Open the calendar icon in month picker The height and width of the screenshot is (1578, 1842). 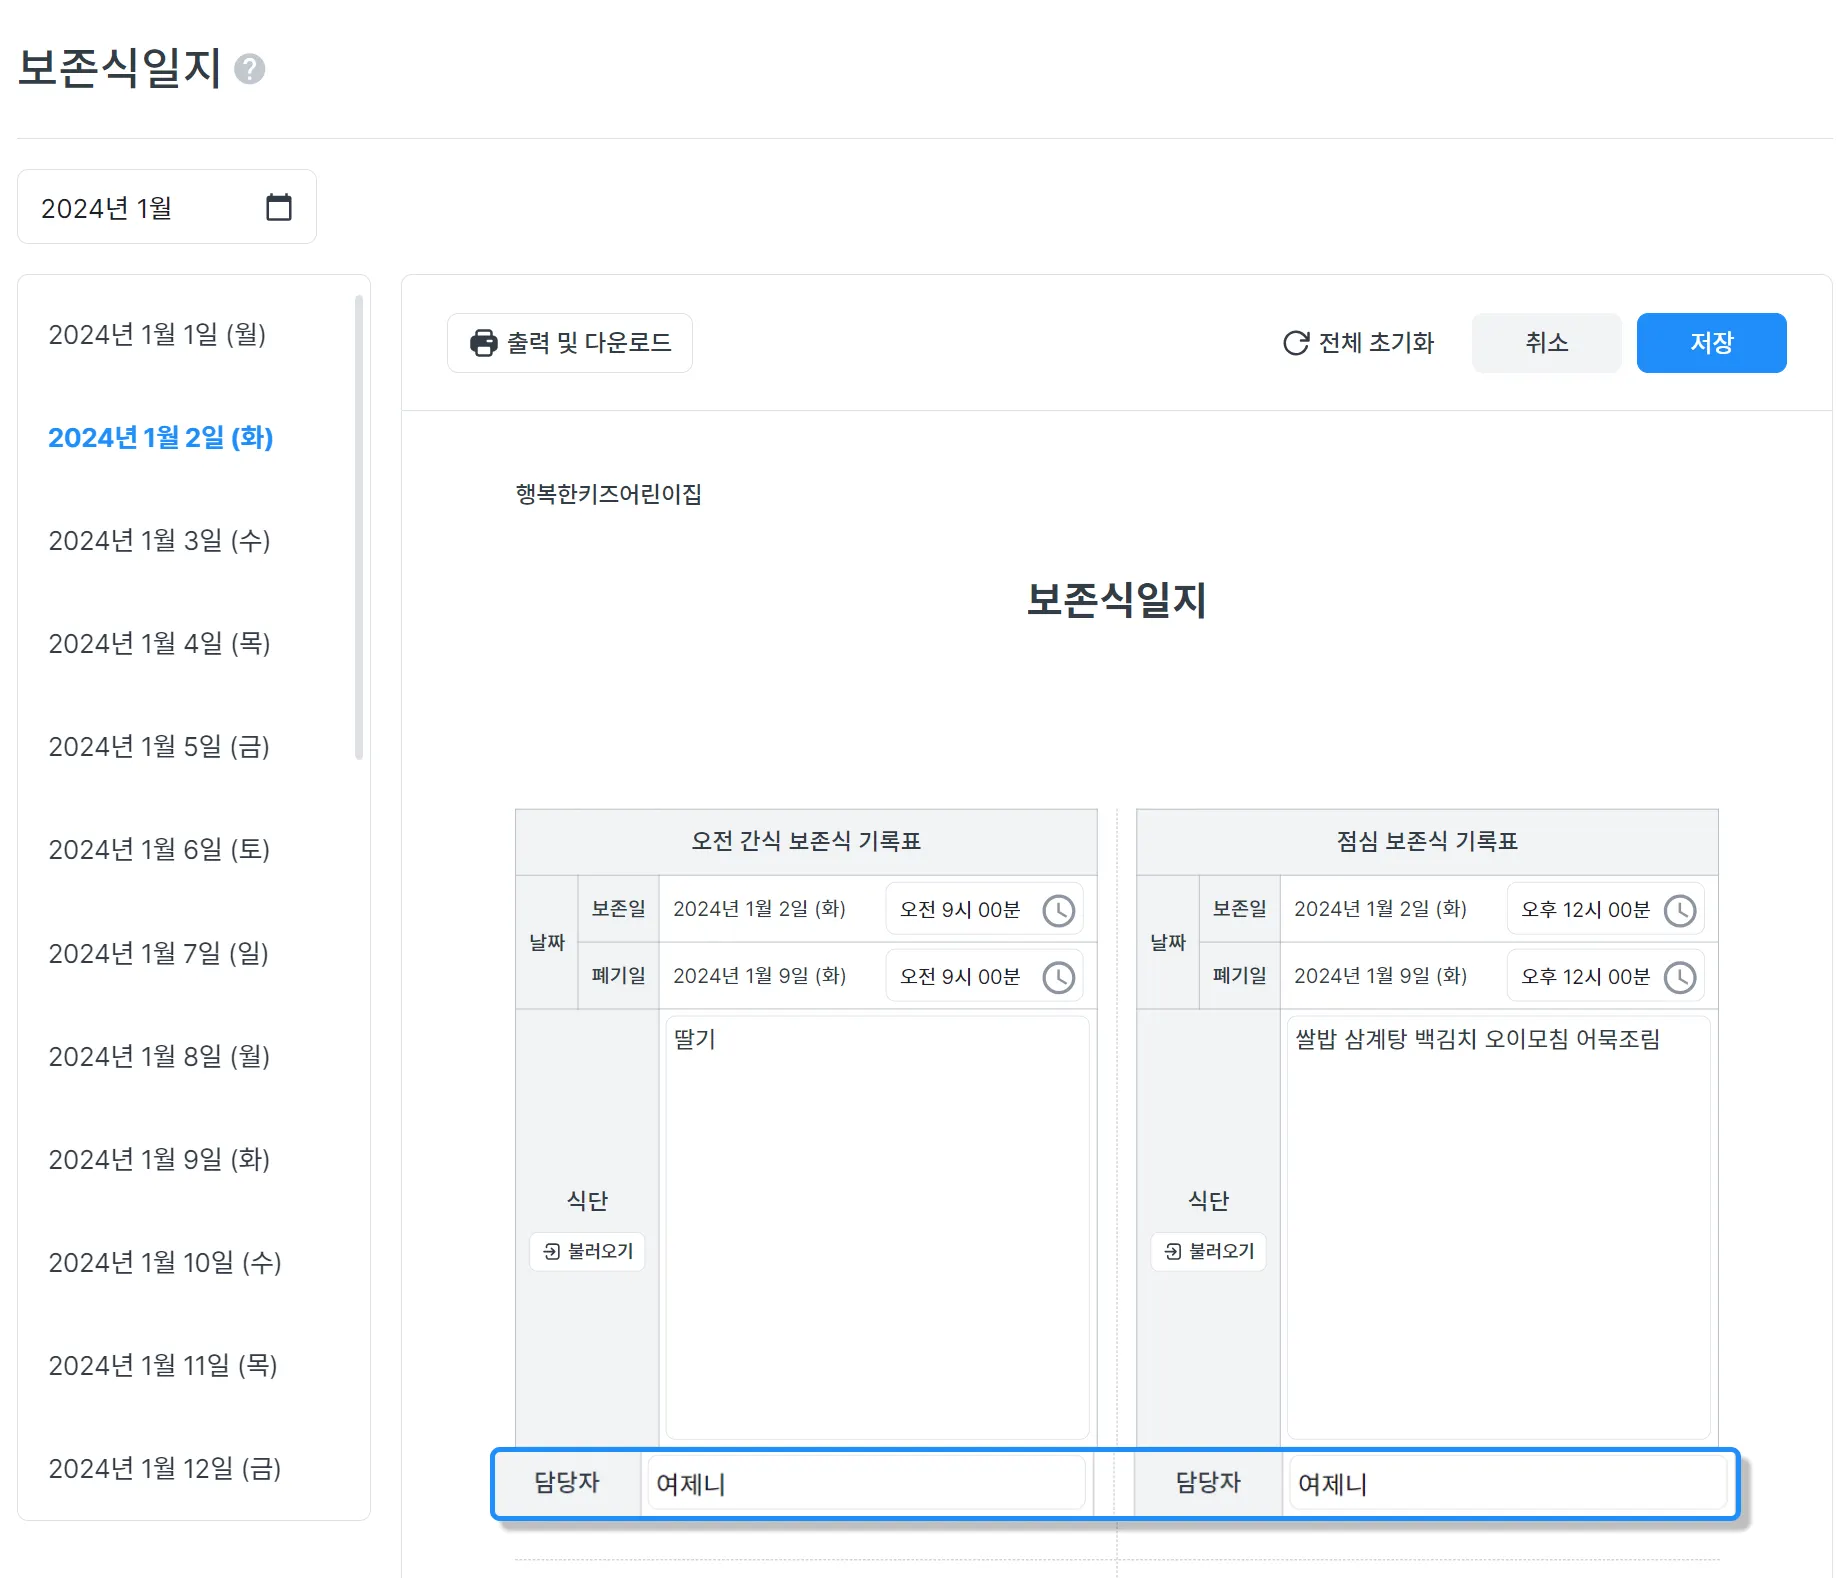pos(279,207)
